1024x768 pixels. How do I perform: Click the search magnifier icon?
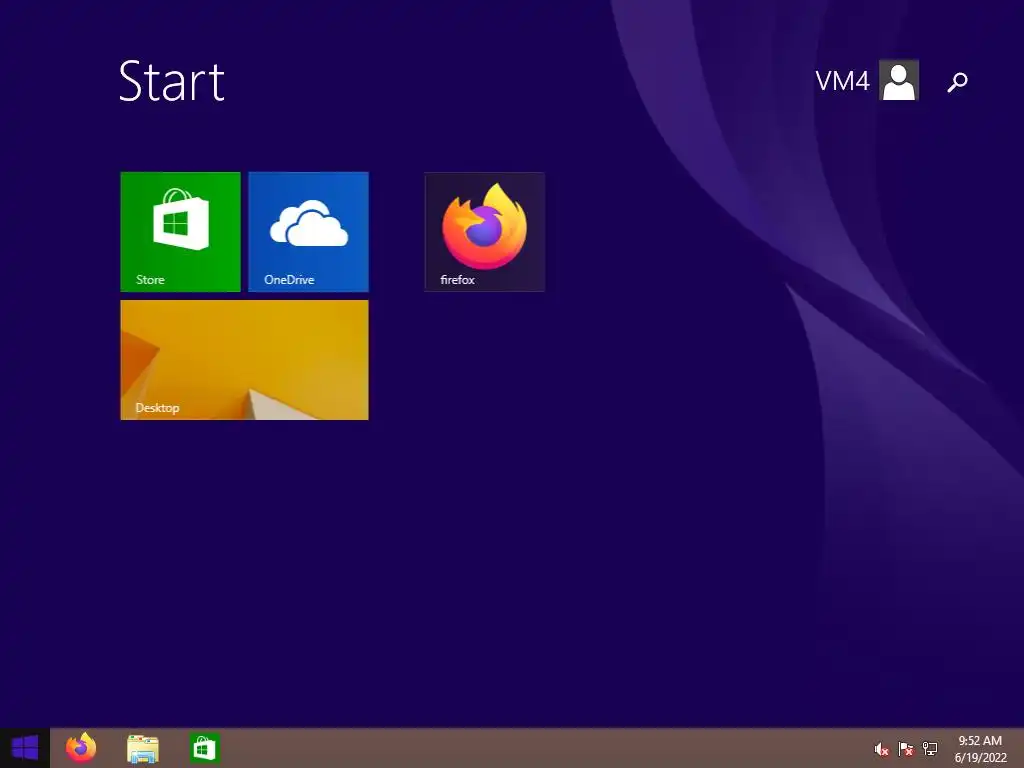[x=957, y=82]
